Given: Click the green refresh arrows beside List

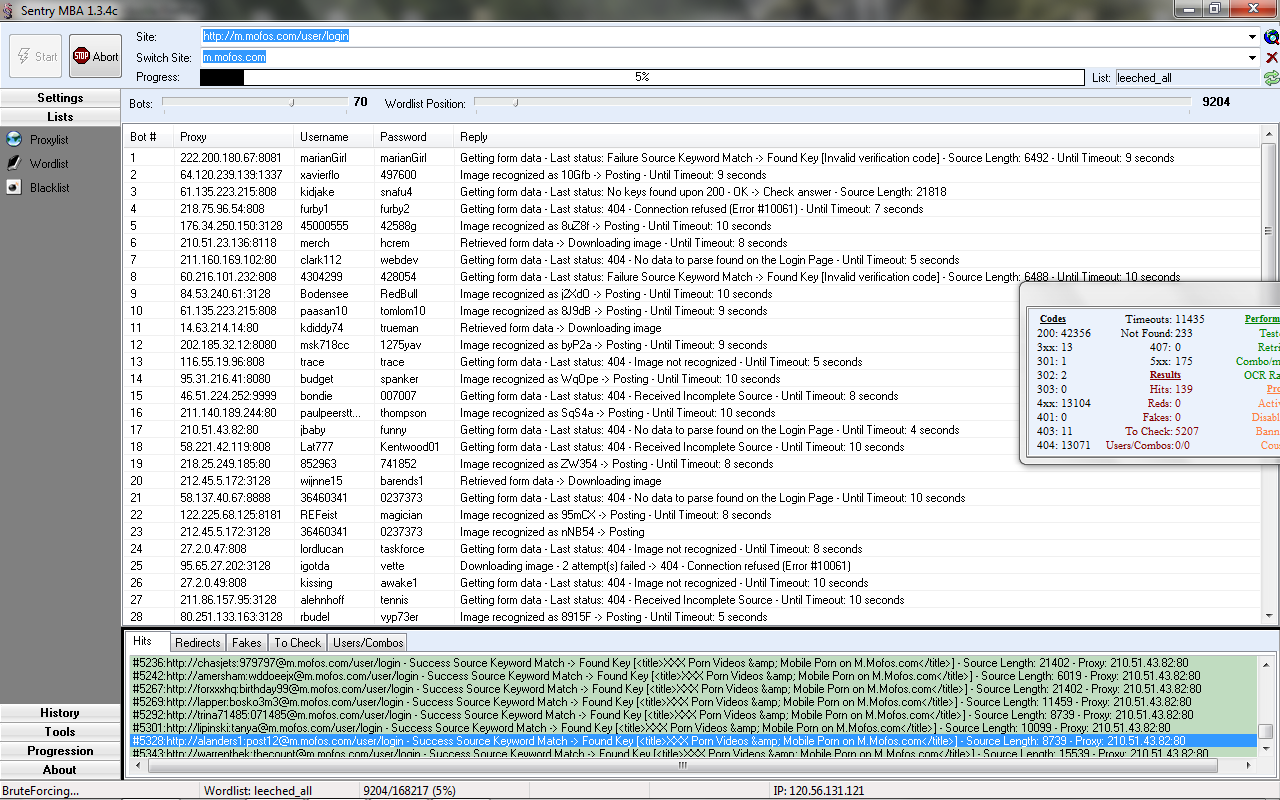Looking at the screenshot, I should pos(1271,77).
